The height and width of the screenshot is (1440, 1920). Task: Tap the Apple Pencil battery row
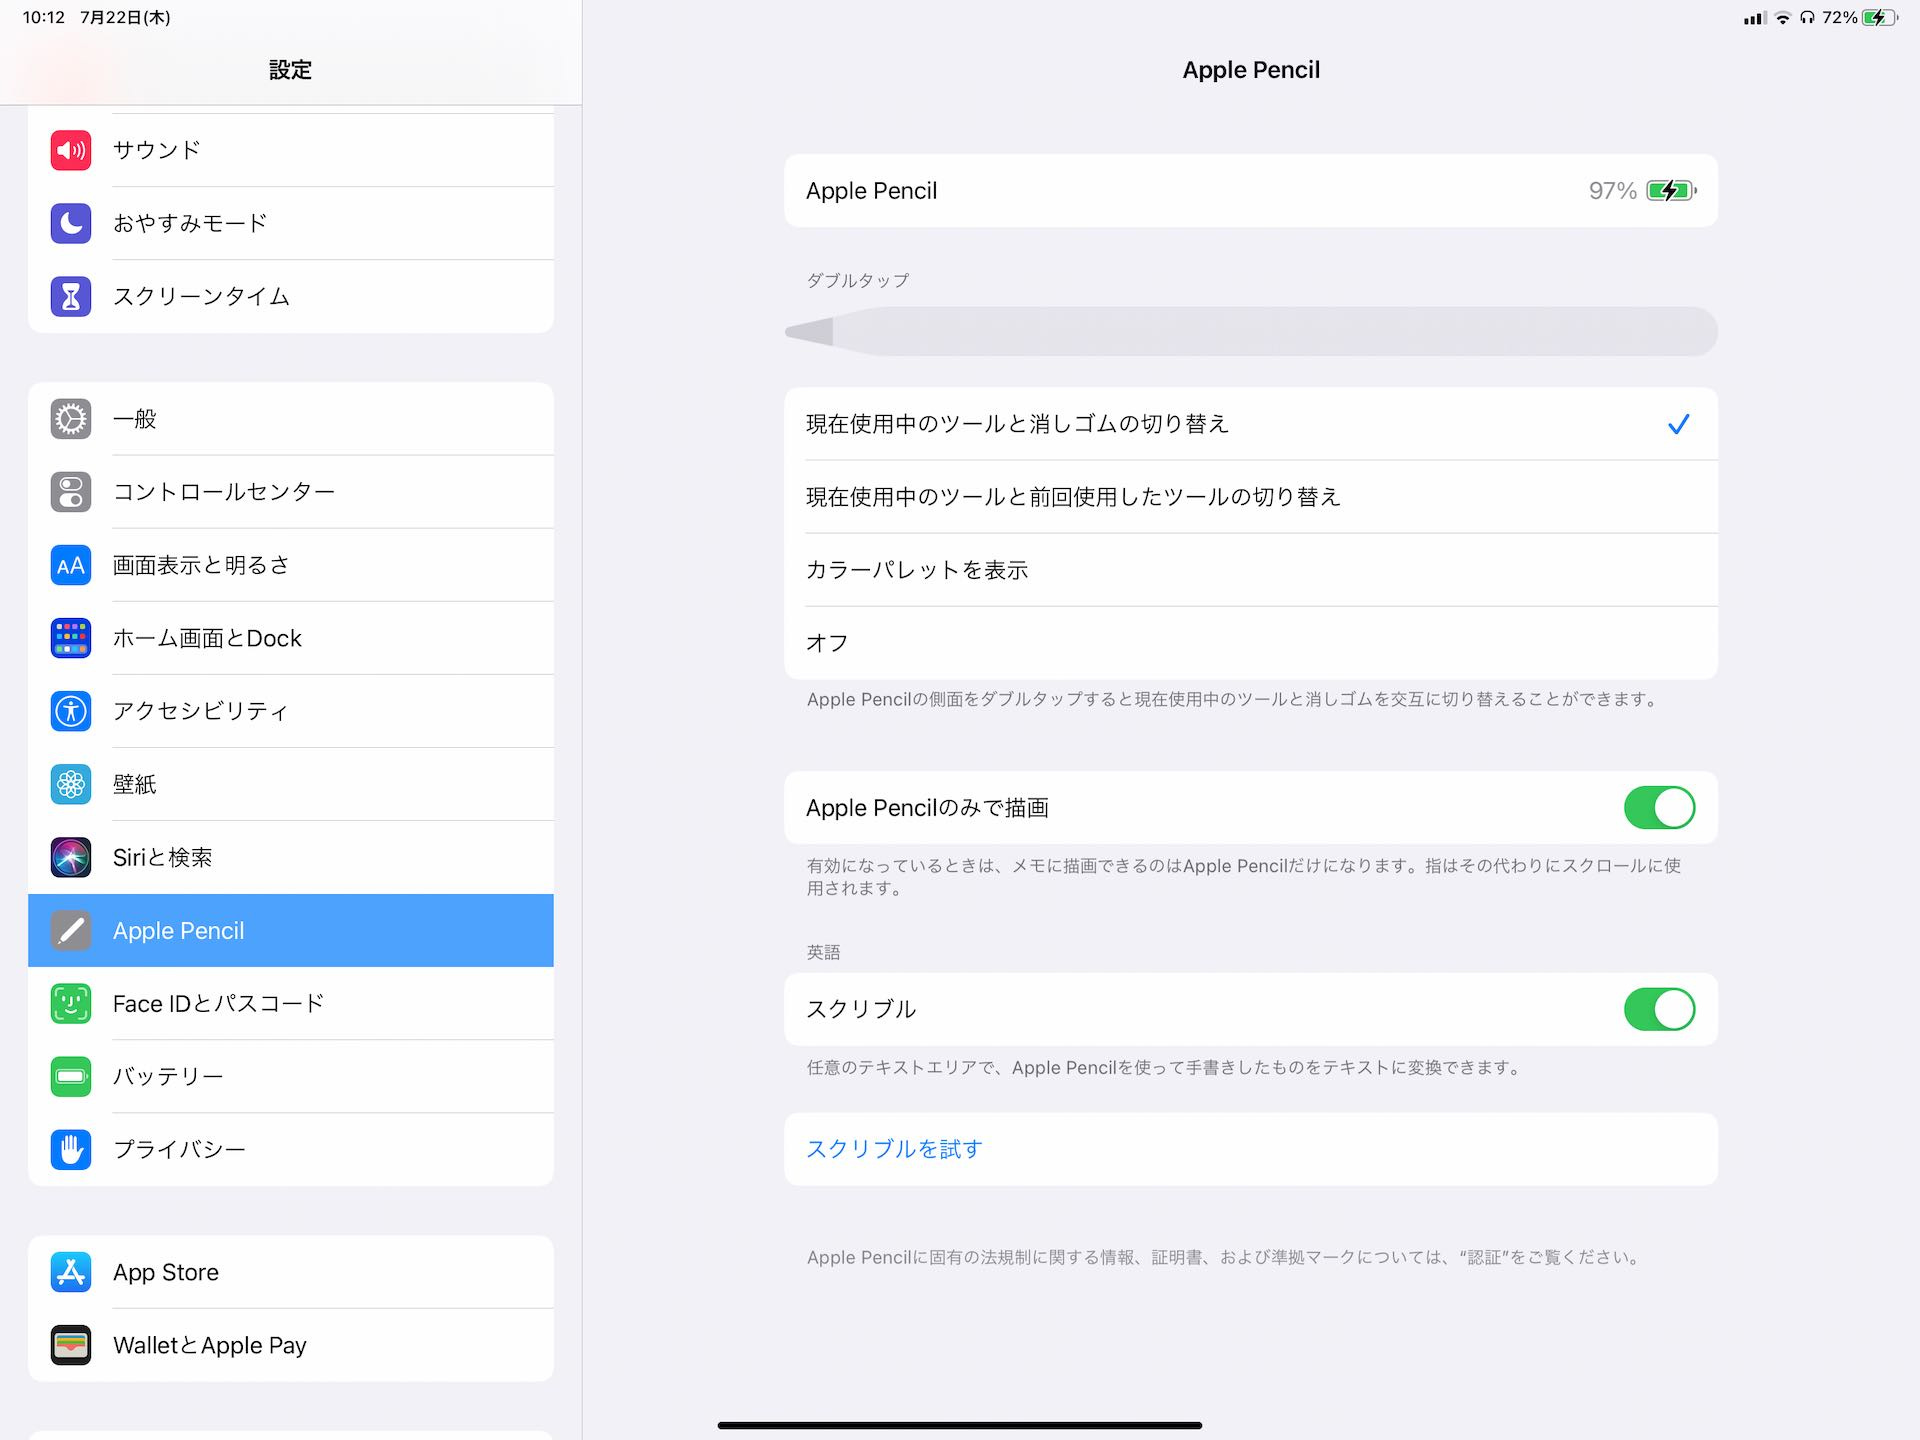[1251, 191]
